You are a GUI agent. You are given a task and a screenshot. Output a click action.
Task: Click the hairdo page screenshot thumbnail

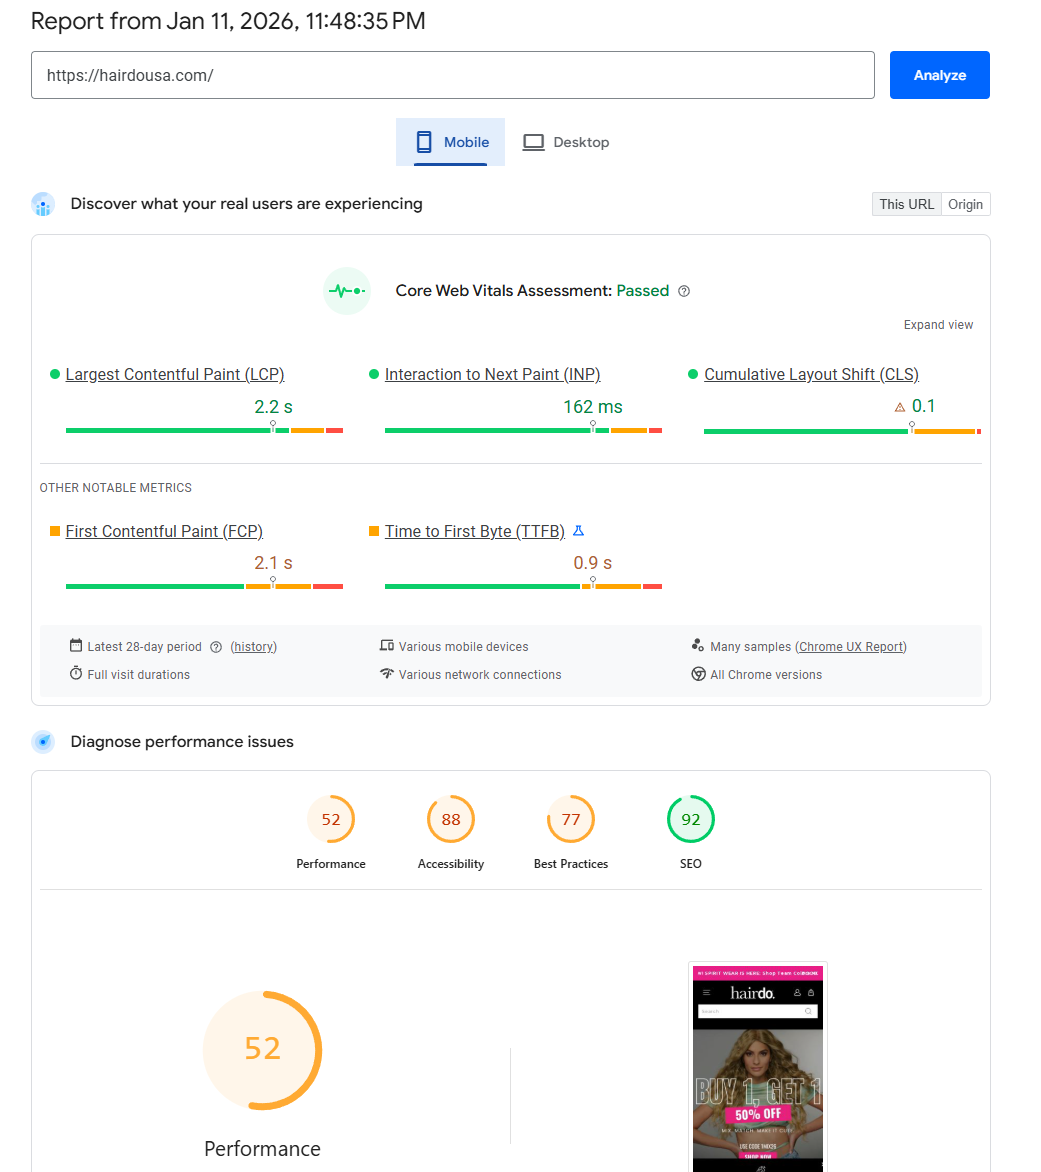758,1067
